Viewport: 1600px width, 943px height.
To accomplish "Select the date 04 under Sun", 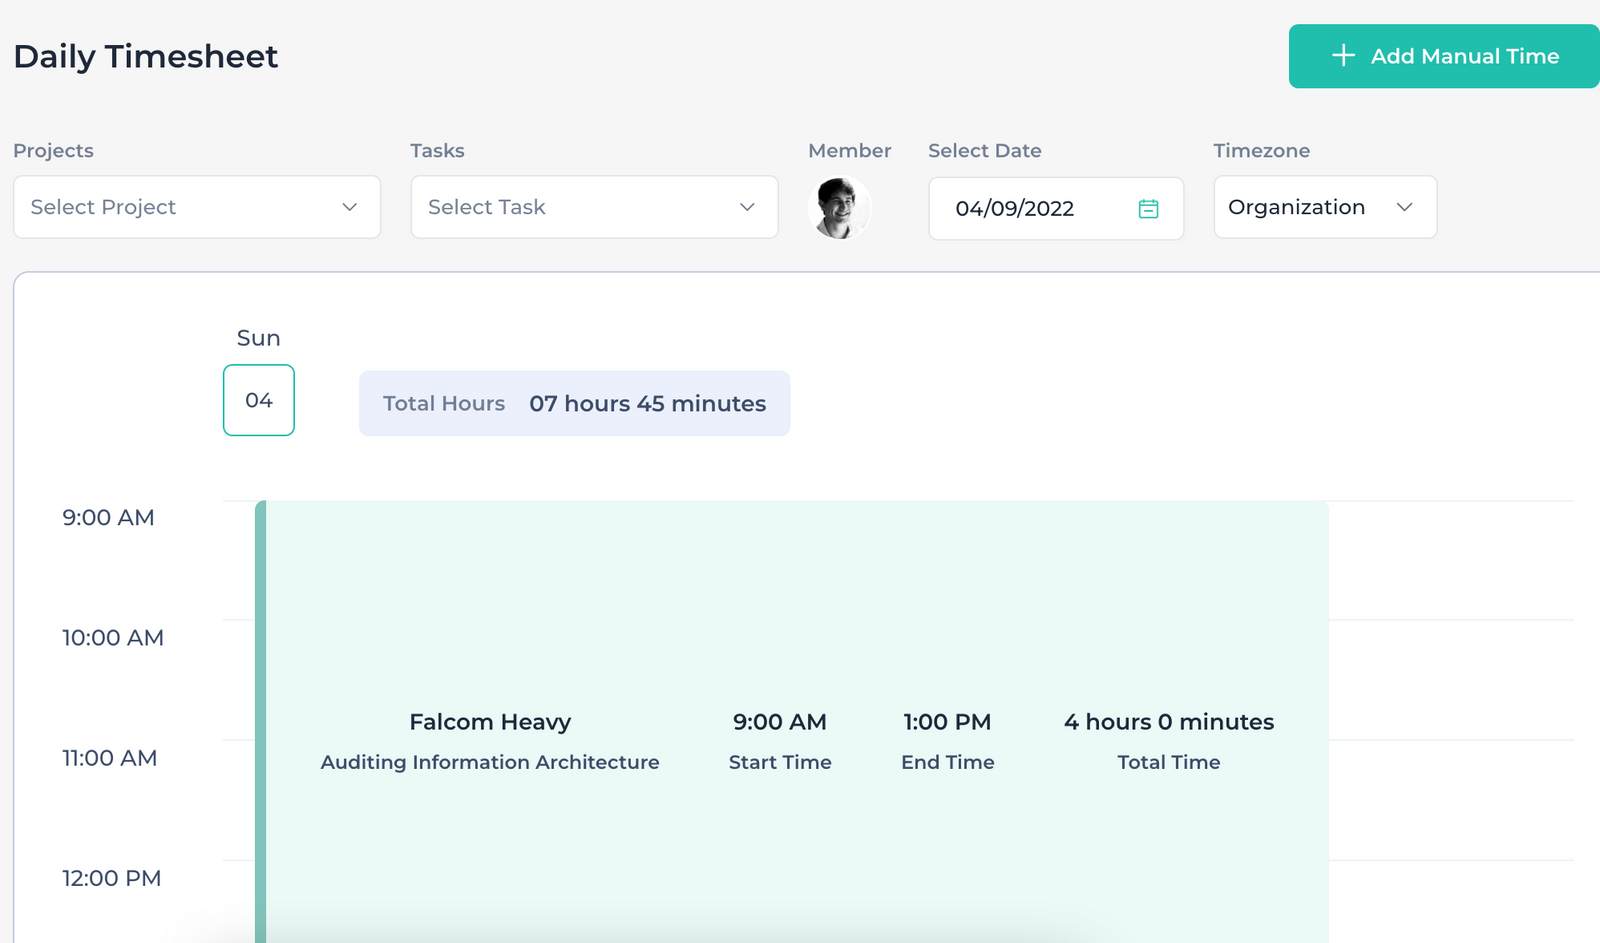I will coord(258,400).
